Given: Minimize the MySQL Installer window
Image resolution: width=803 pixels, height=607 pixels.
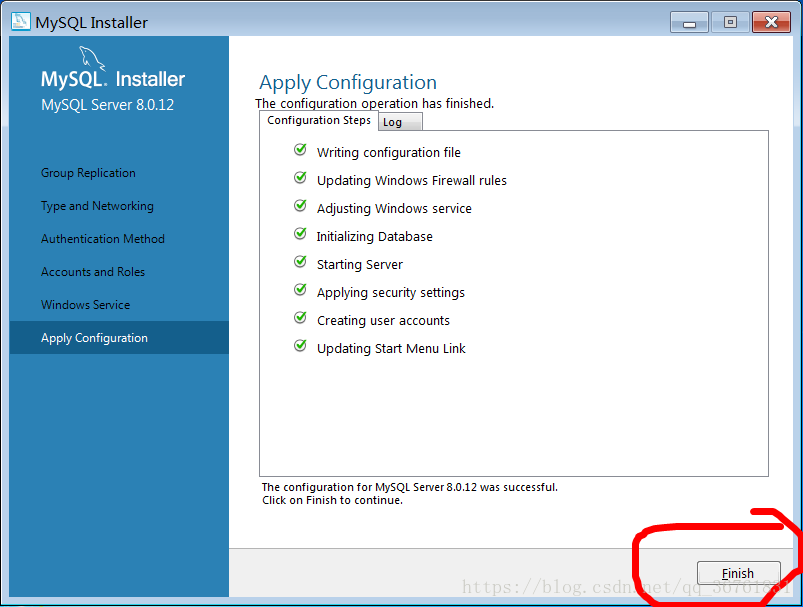Looking at the screenshot, I should [x=689, y=23].
